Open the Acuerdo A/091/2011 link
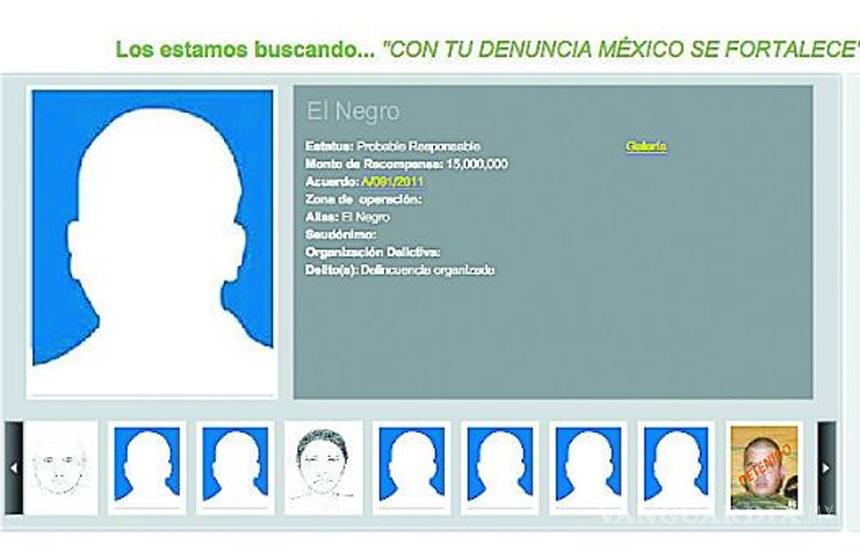Image resolution: width=860 pixels, height=560 pixels. (x=391, y=182)
